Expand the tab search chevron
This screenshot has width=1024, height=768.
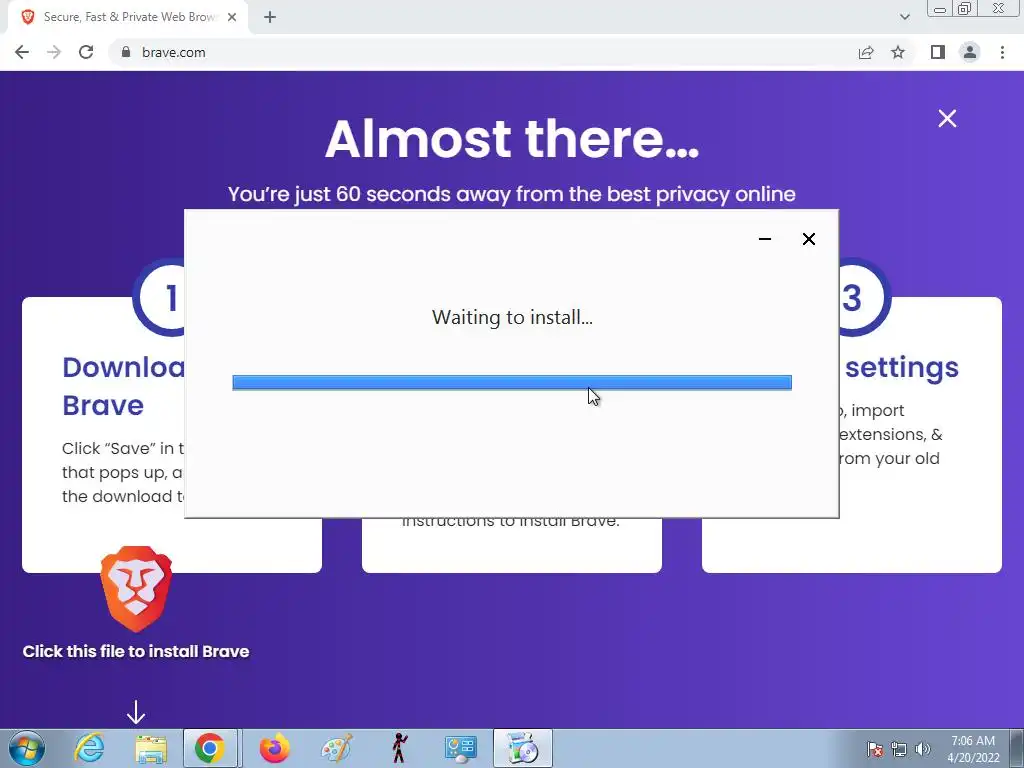904,17
